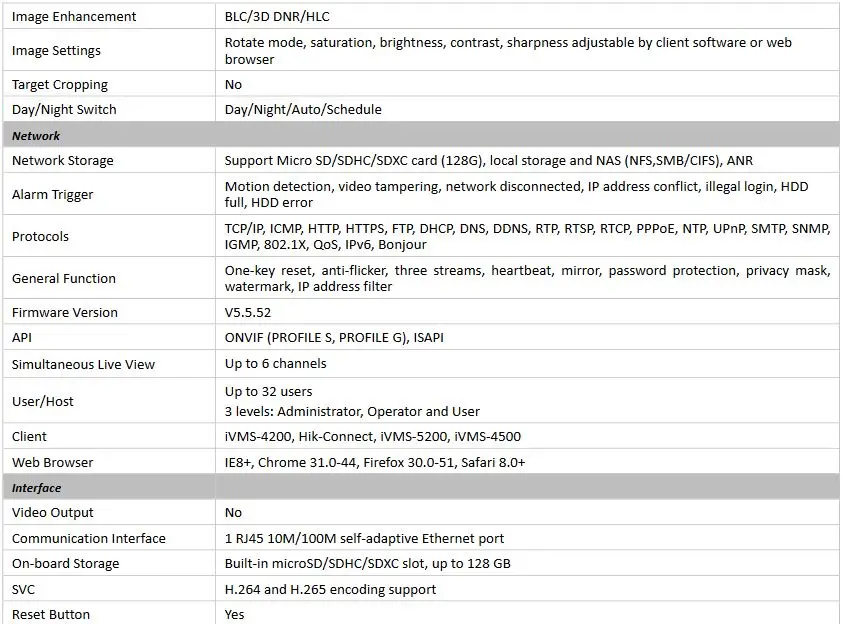Click the "Video Output" label
The width and height of the screenshot is (843, 624).
52,513
